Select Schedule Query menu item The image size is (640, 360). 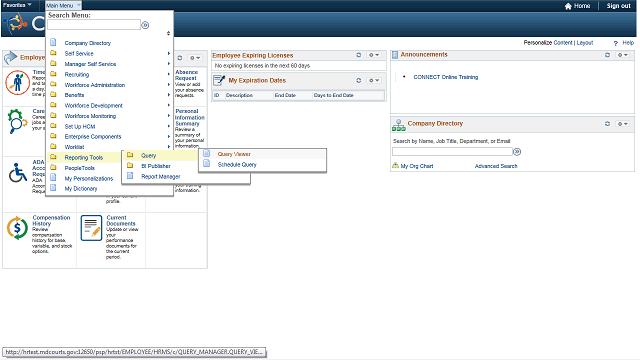coord(237,165)
